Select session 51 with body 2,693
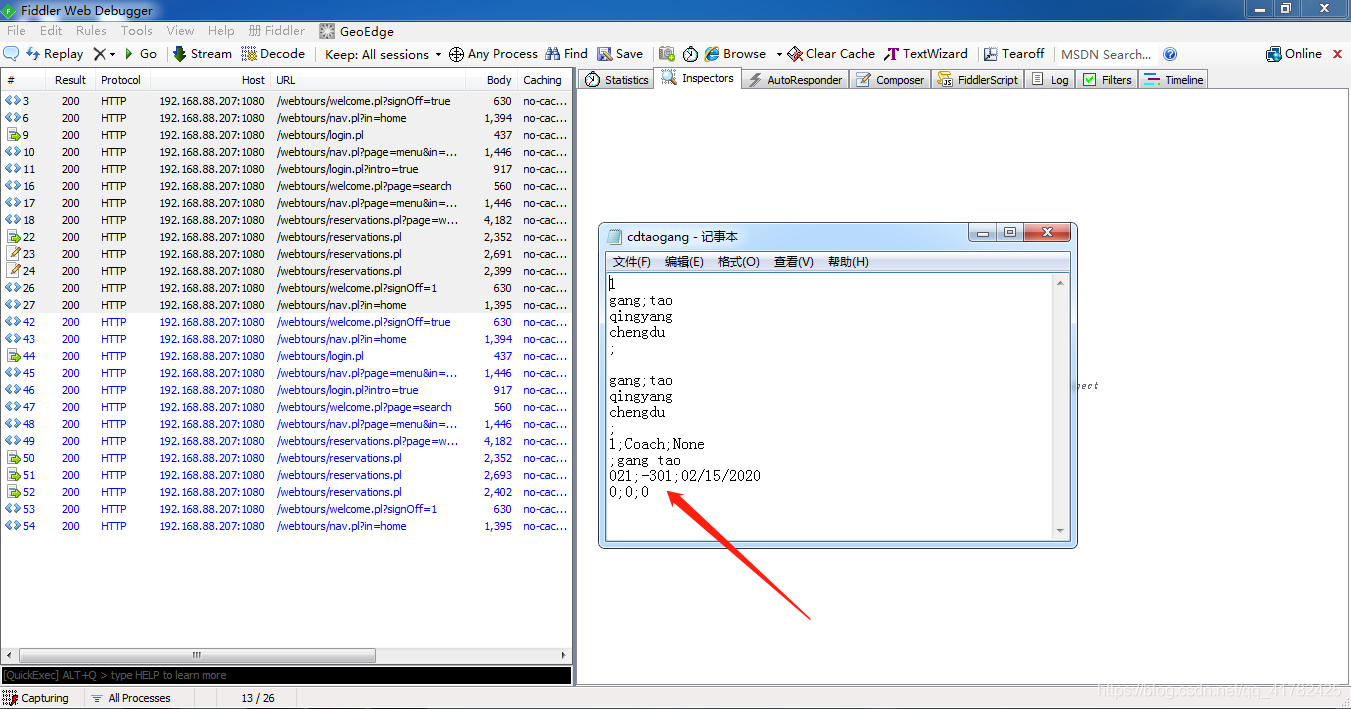This screenshot has width=1351, height=709. 286,475
